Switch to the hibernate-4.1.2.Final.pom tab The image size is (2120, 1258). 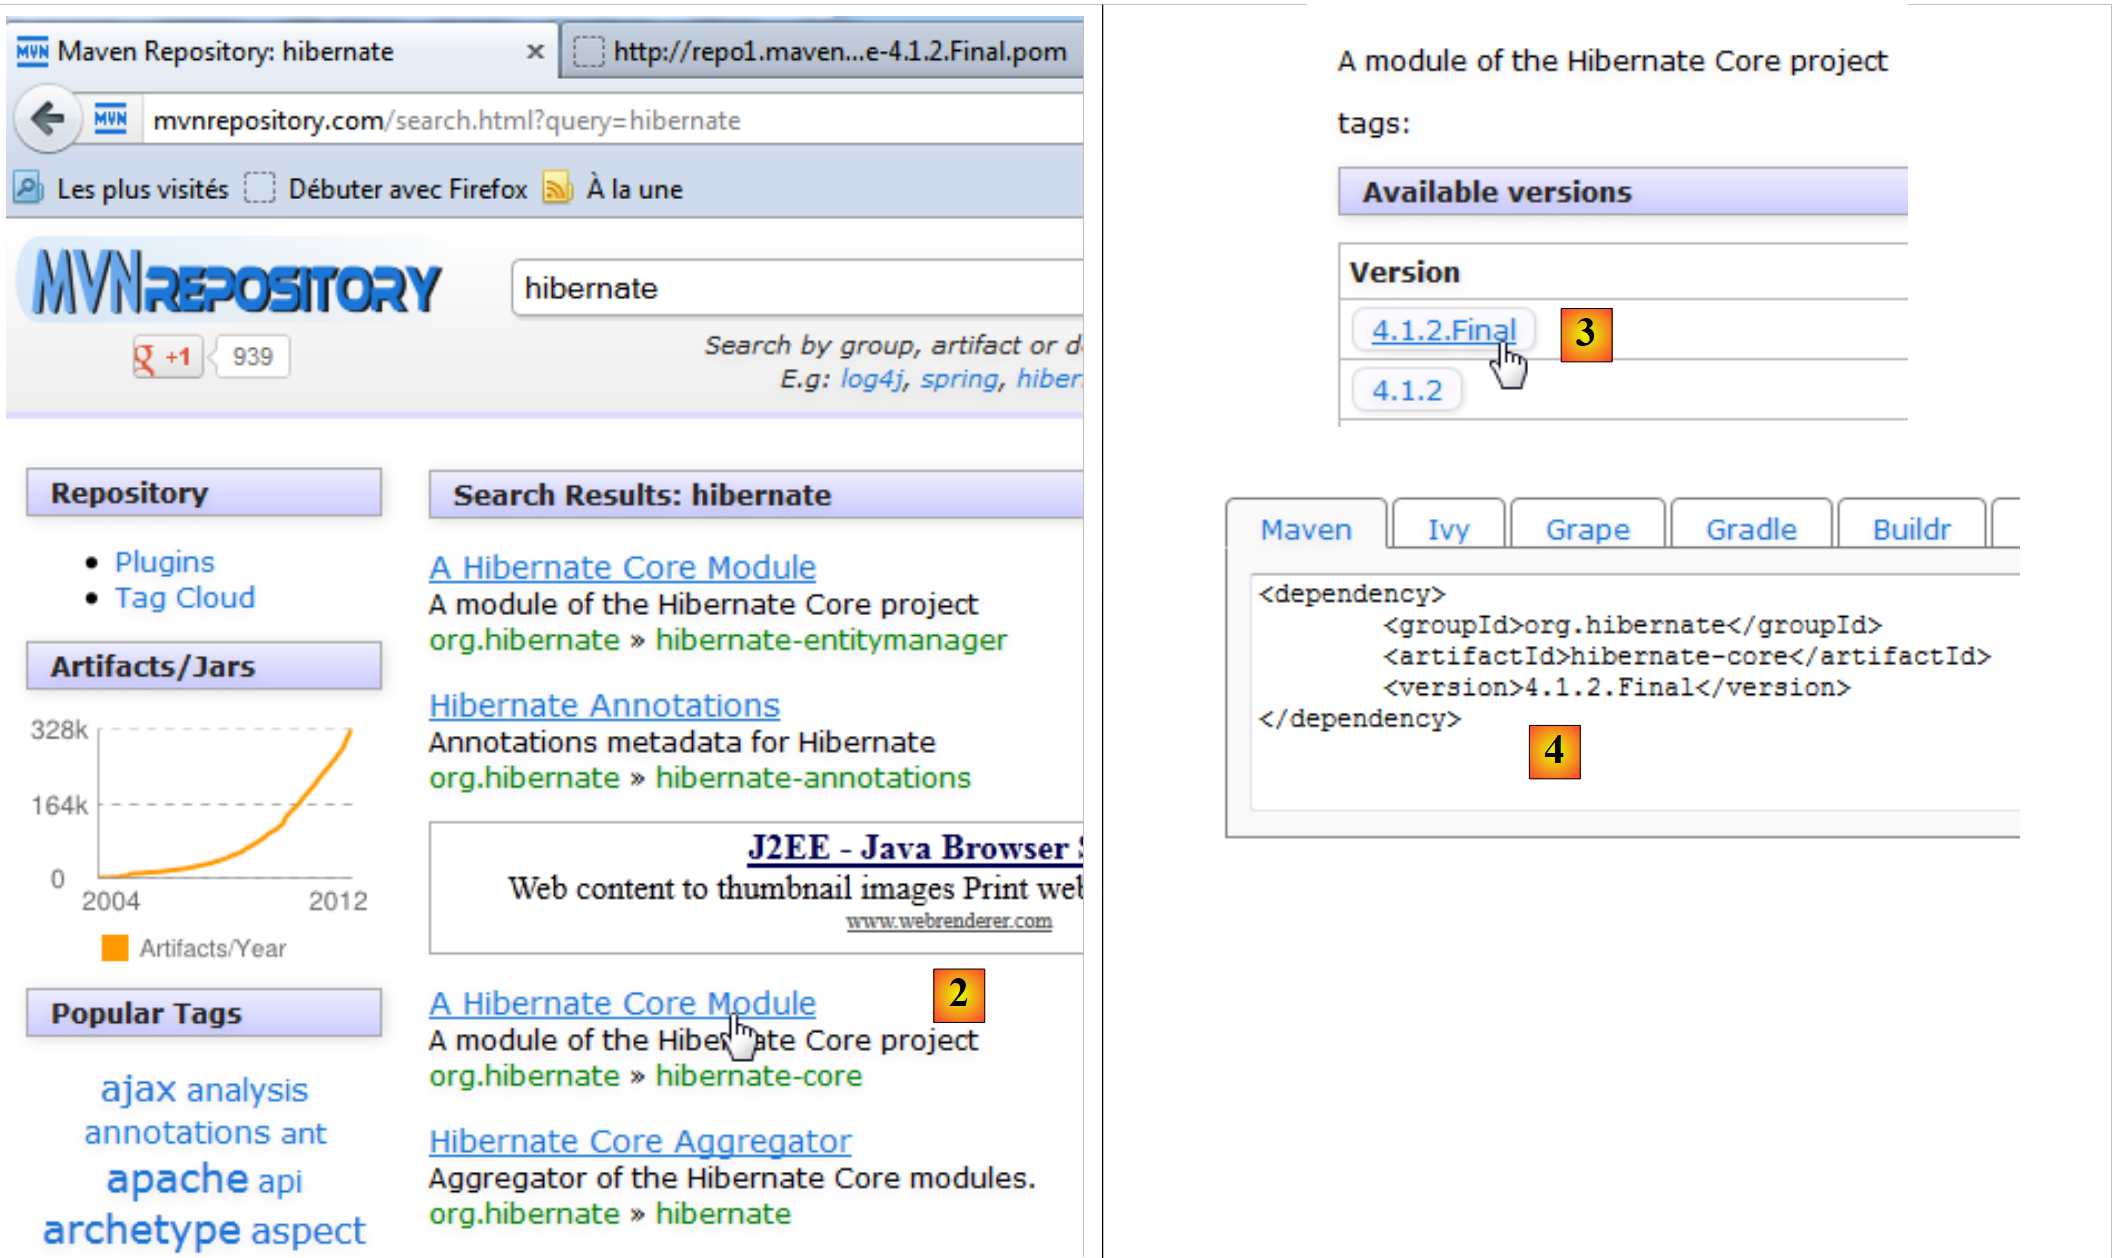click(x=823, y=51)
